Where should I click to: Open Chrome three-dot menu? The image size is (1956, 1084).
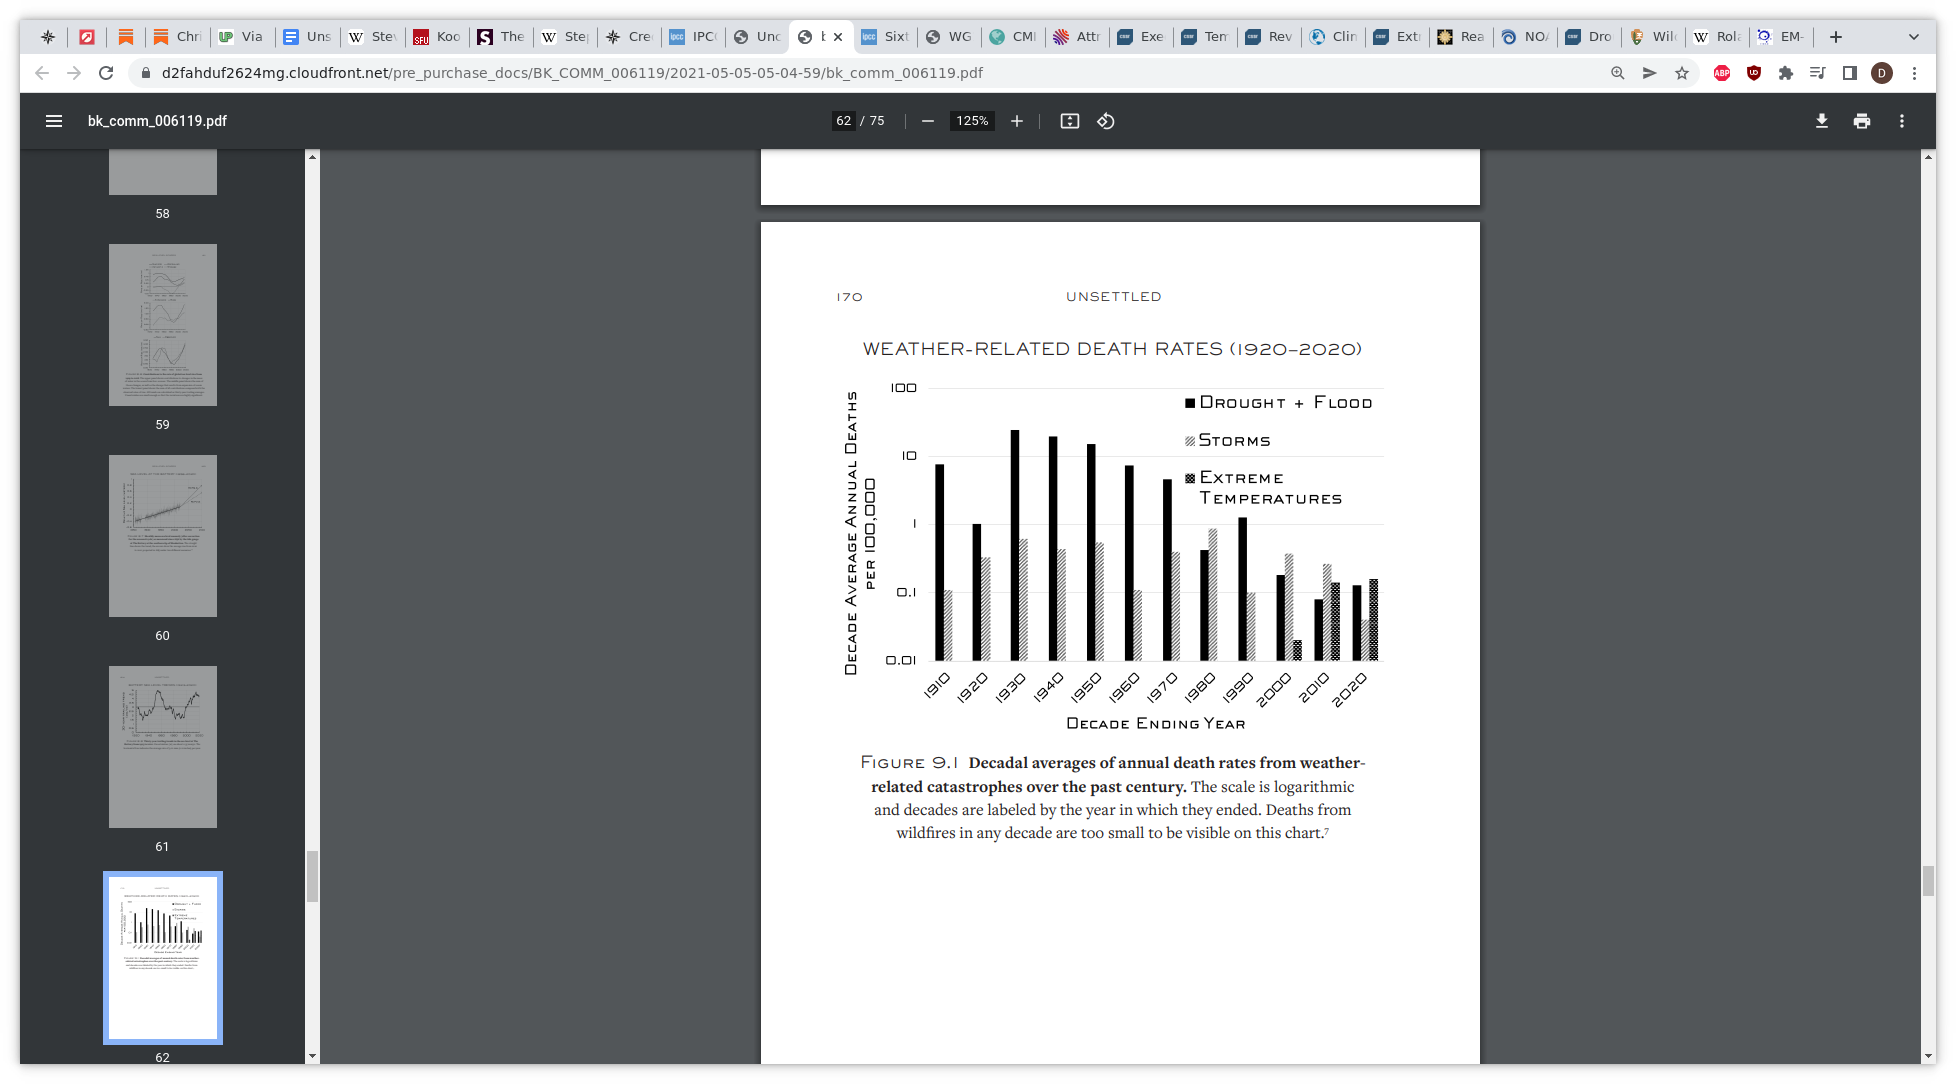pos(1914,73)
